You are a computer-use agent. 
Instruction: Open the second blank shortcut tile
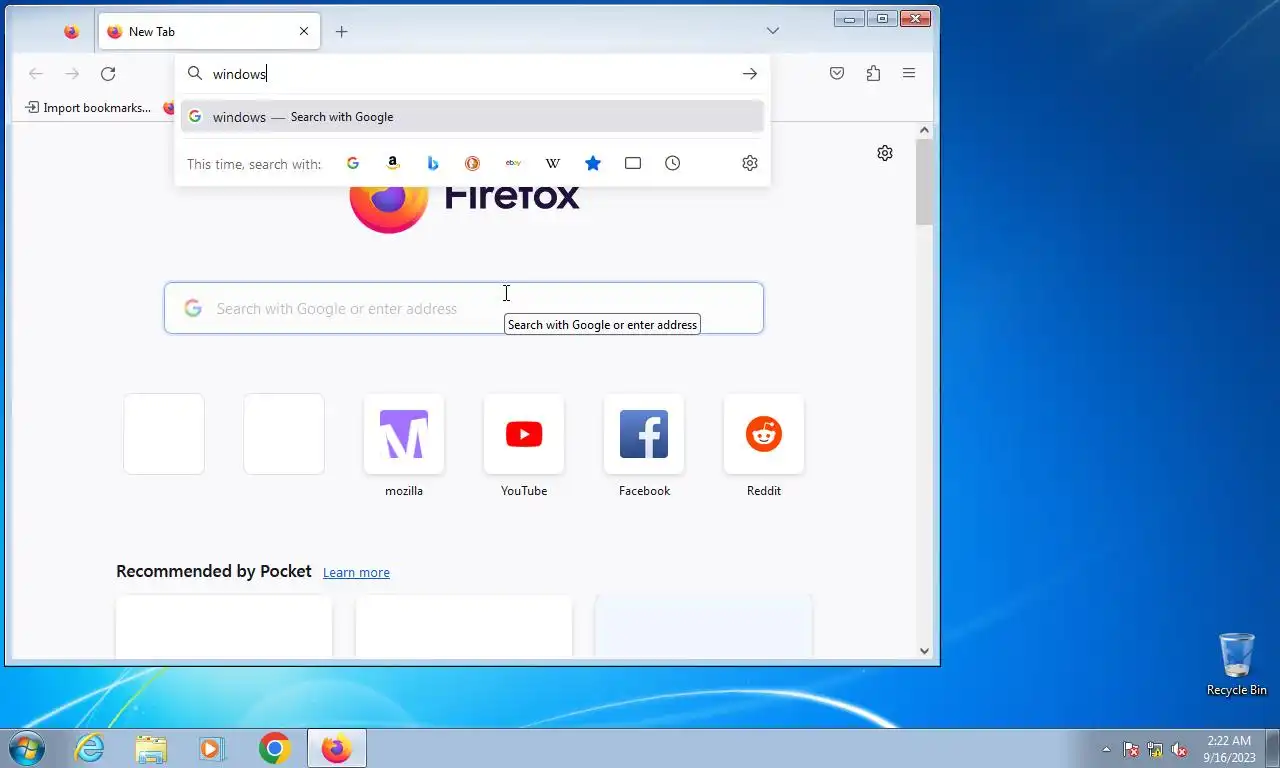(x=284, y=434)
